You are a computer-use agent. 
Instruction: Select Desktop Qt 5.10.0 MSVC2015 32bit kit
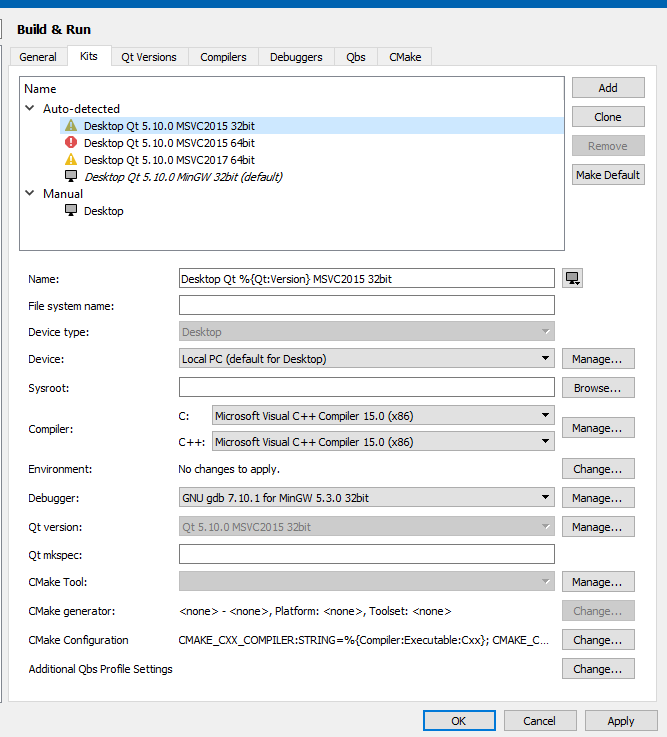[312, 125]
